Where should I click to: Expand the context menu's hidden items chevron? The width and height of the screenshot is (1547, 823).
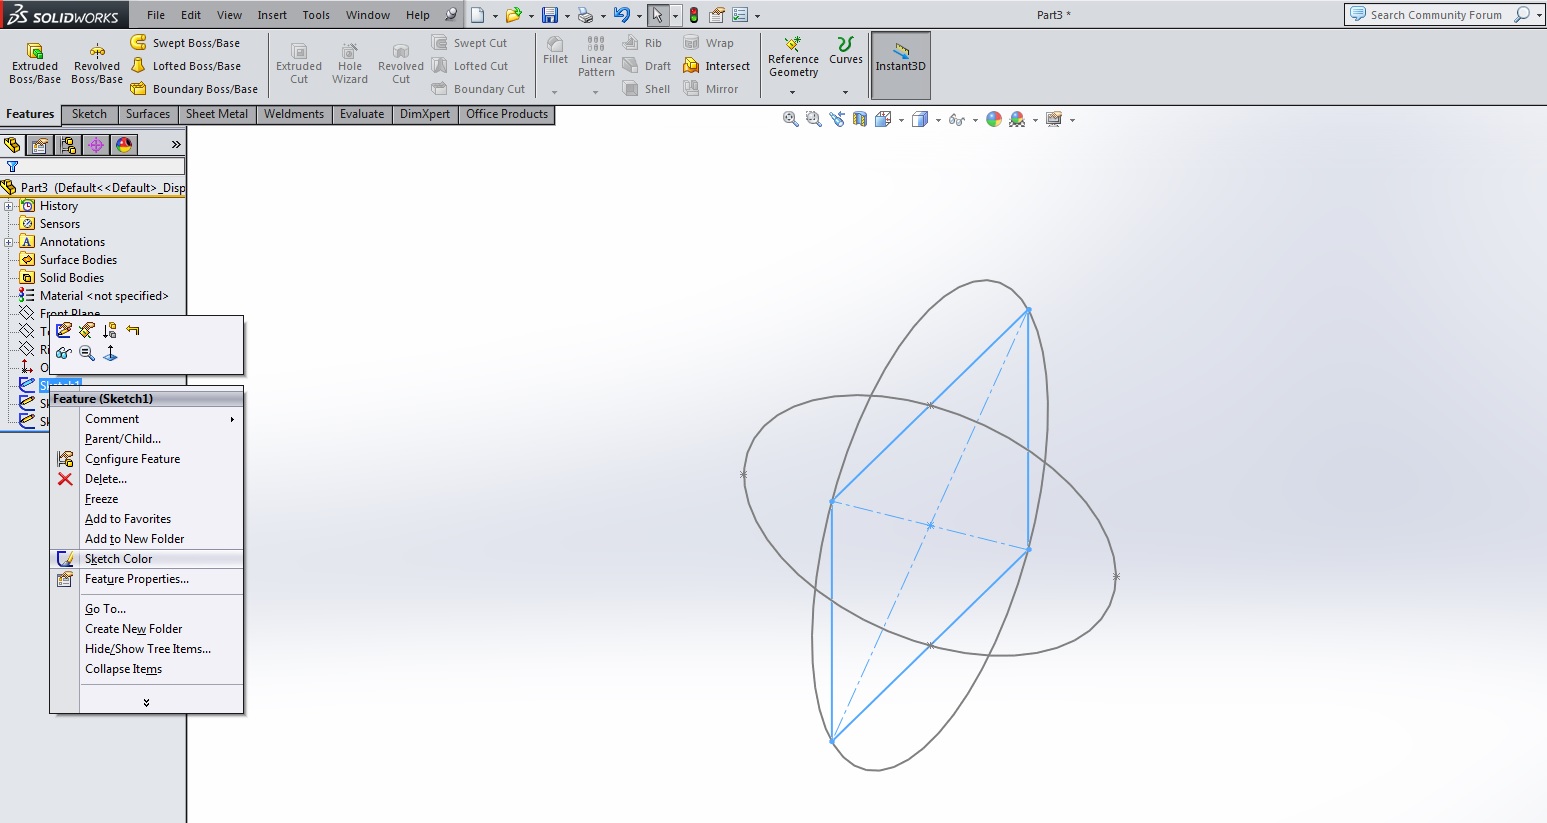coord(146,703)
